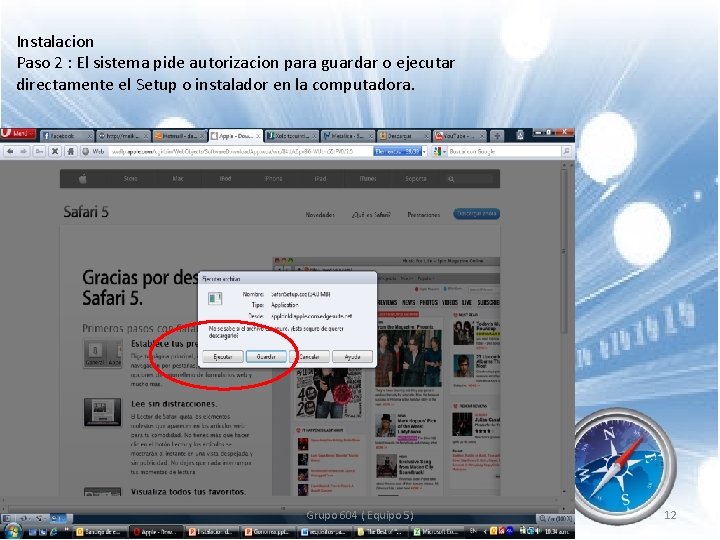Open the ¿Qué es Safari? link
Image resolution: width=720 pixels, height=540 pixels.
[371, 214]
